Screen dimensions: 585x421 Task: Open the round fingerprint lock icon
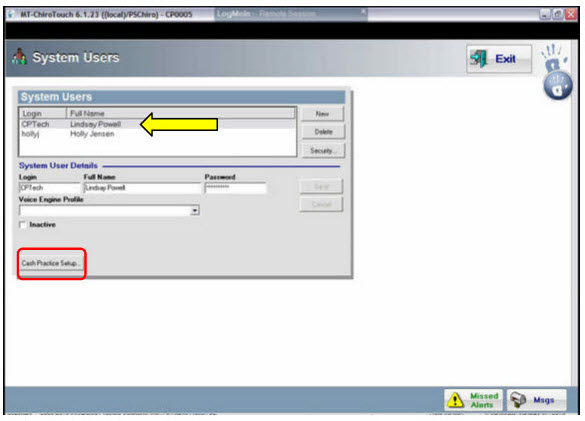pos(557,86)
